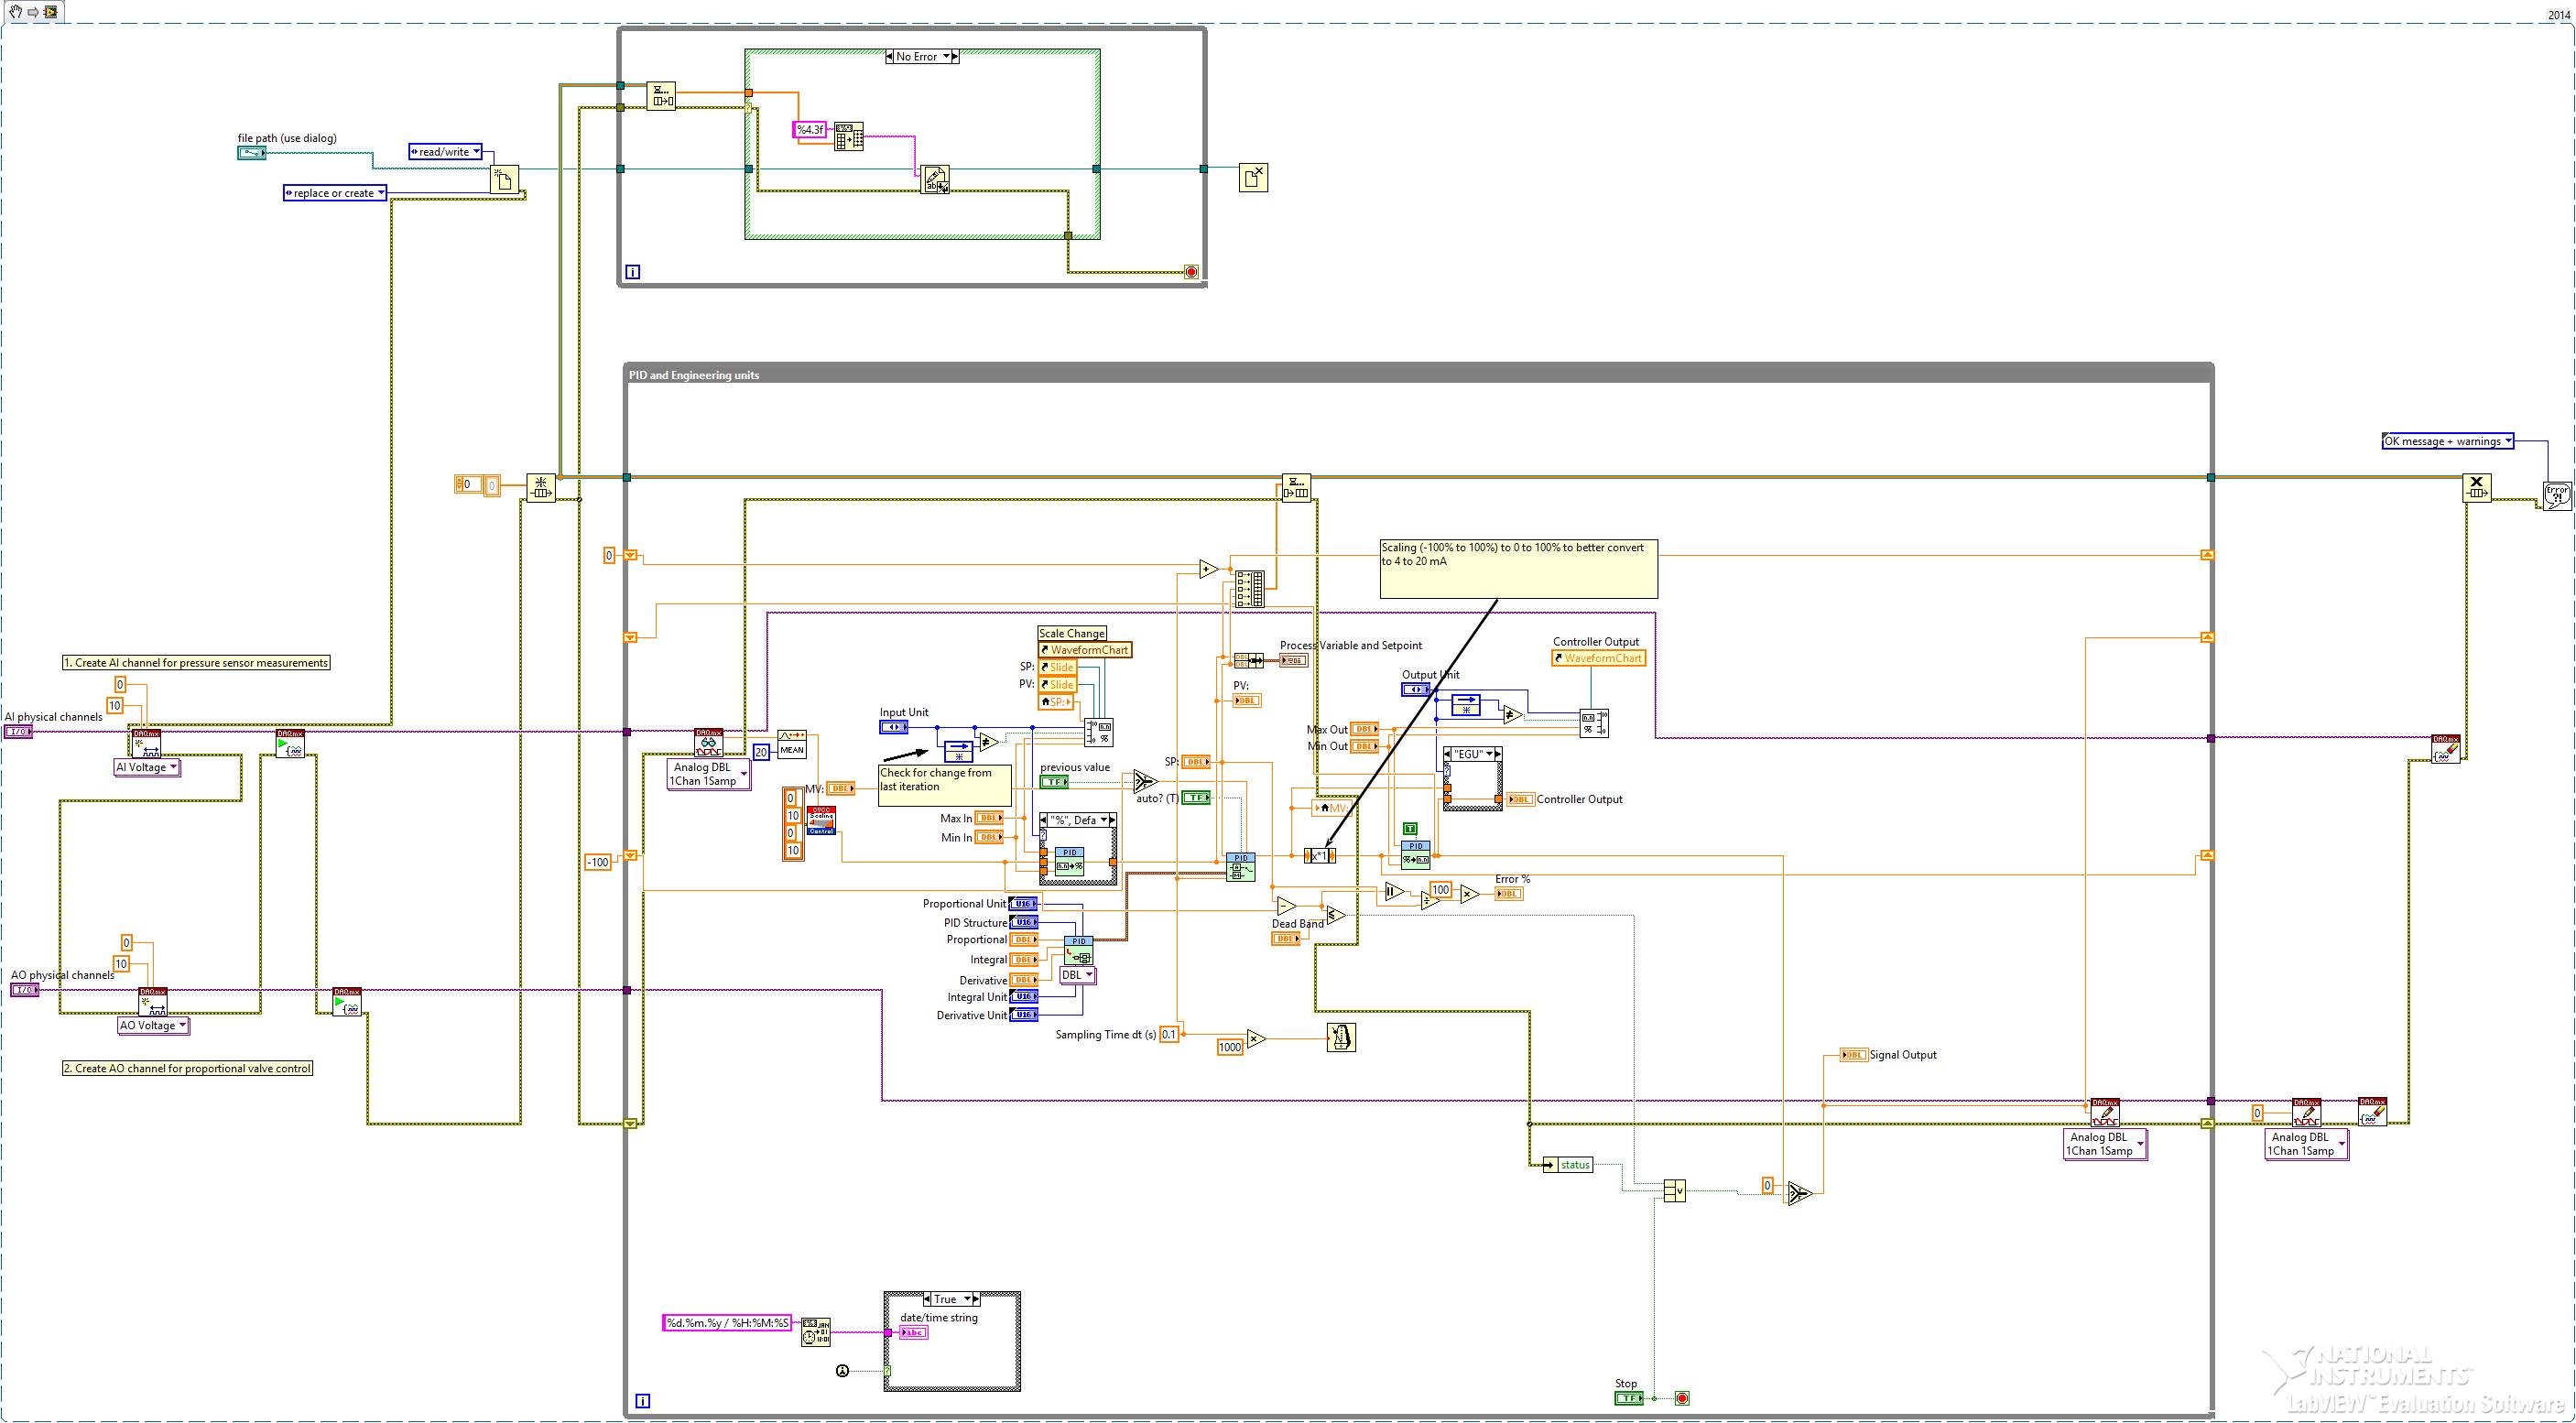Click the run arrow toolbar icon
This screenshot has height=1423, width=2576.
(33, 11)
